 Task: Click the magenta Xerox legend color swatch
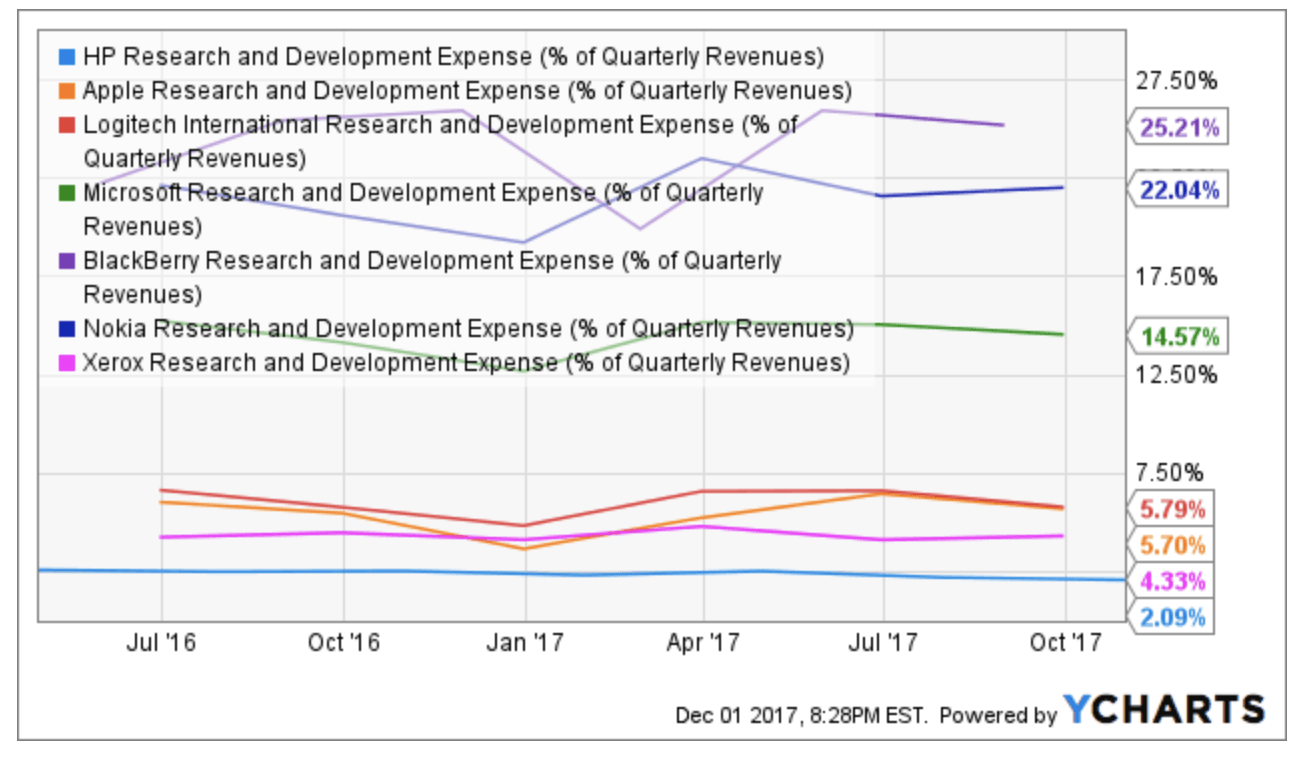click(66, 362)
